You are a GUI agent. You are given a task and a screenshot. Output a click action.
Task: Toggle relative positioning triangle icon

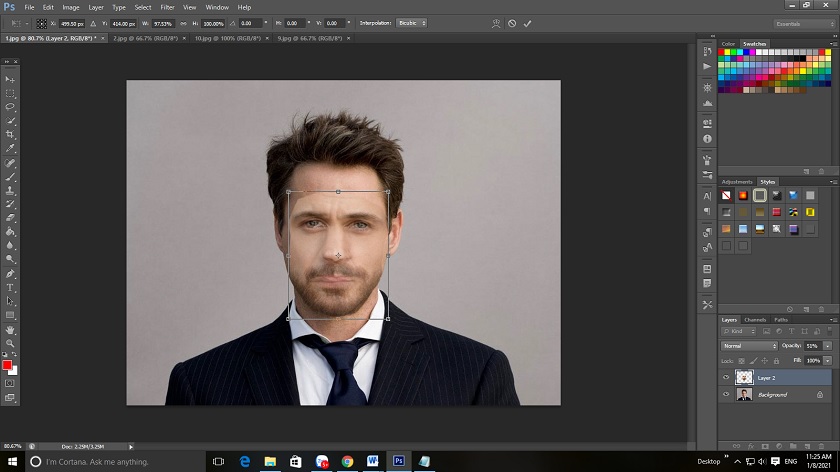(x=93, y=24)
